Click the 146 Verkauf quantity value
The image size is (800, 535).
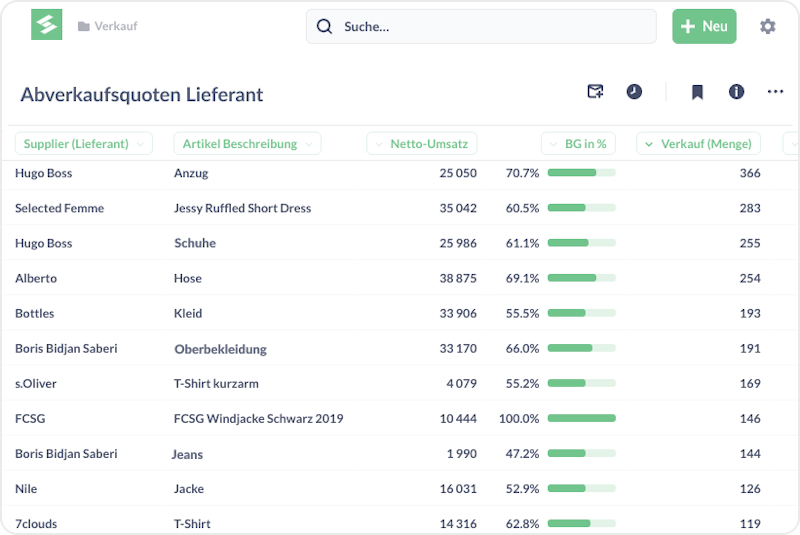(750, 419)
